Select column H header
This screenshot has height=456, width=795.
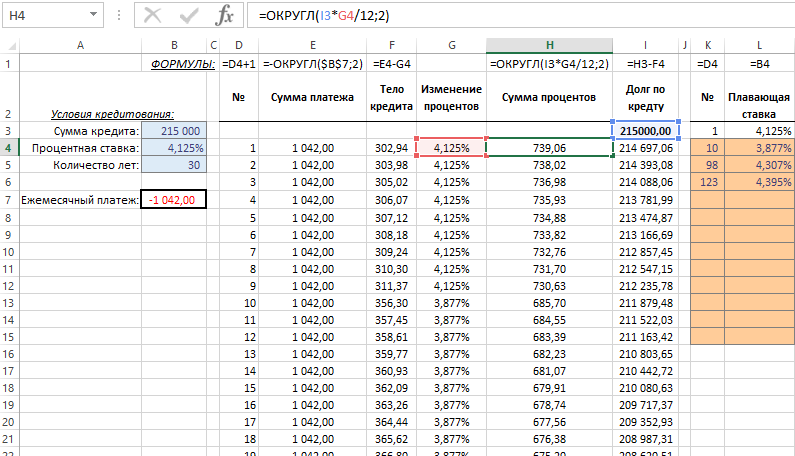coord(549,46)
